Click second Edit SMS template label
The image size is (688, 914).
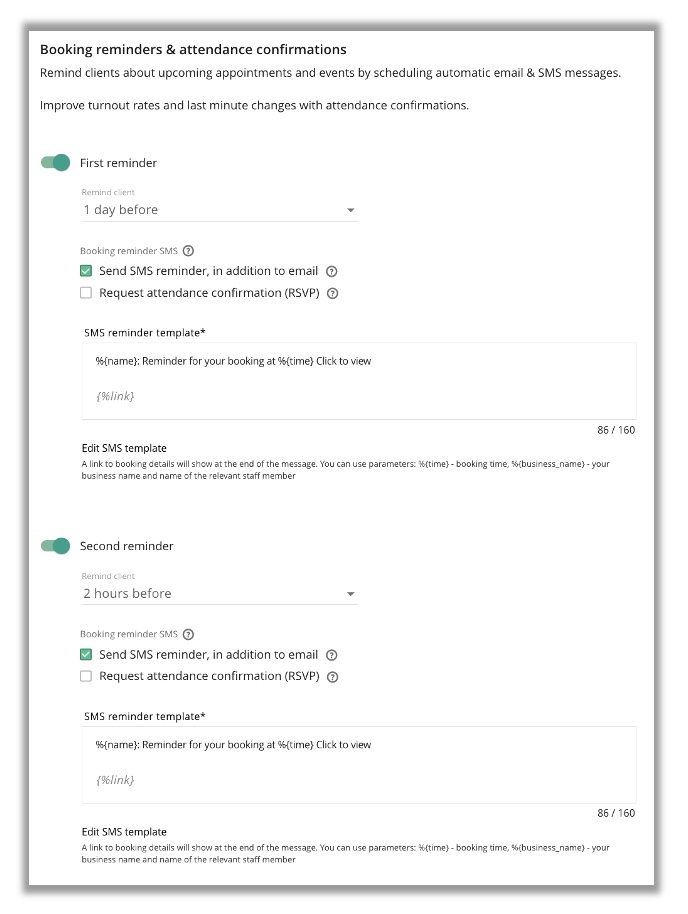[x=124, y=832]
